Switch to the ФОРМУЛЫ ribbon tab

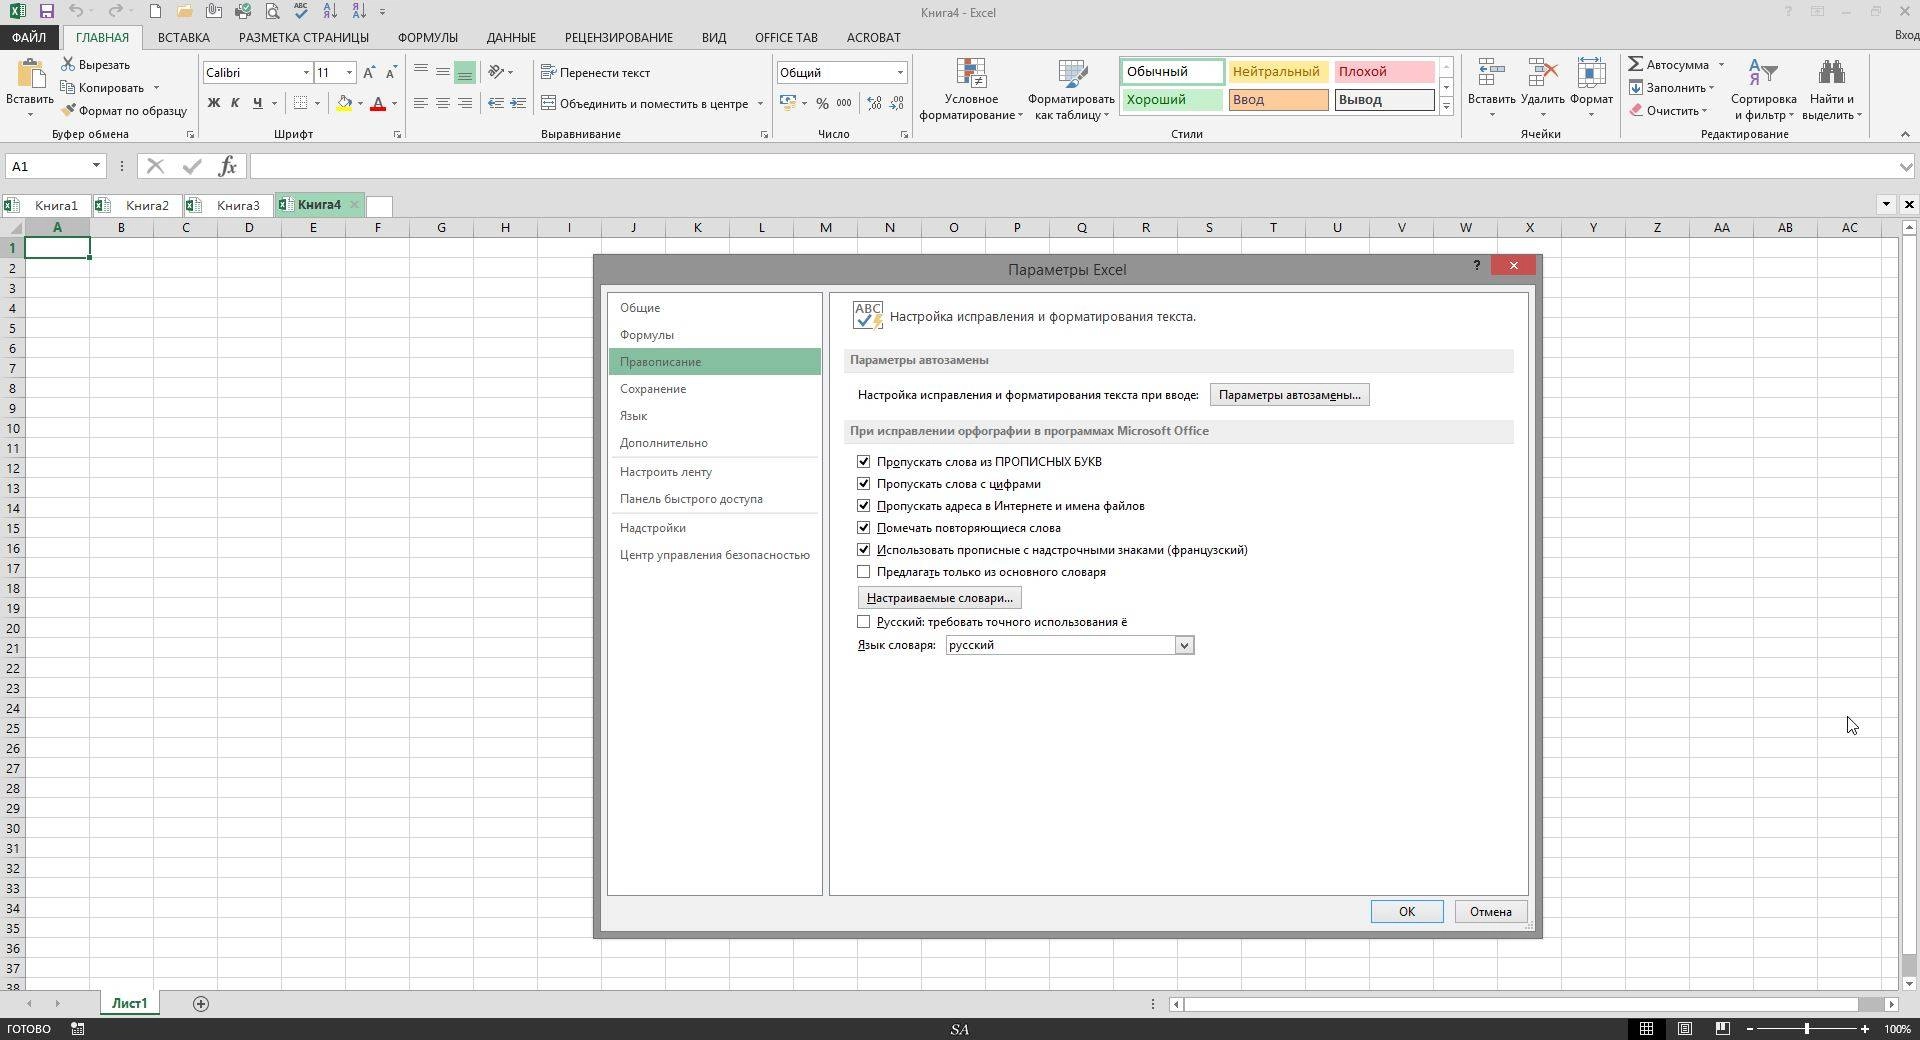point(428,37)
